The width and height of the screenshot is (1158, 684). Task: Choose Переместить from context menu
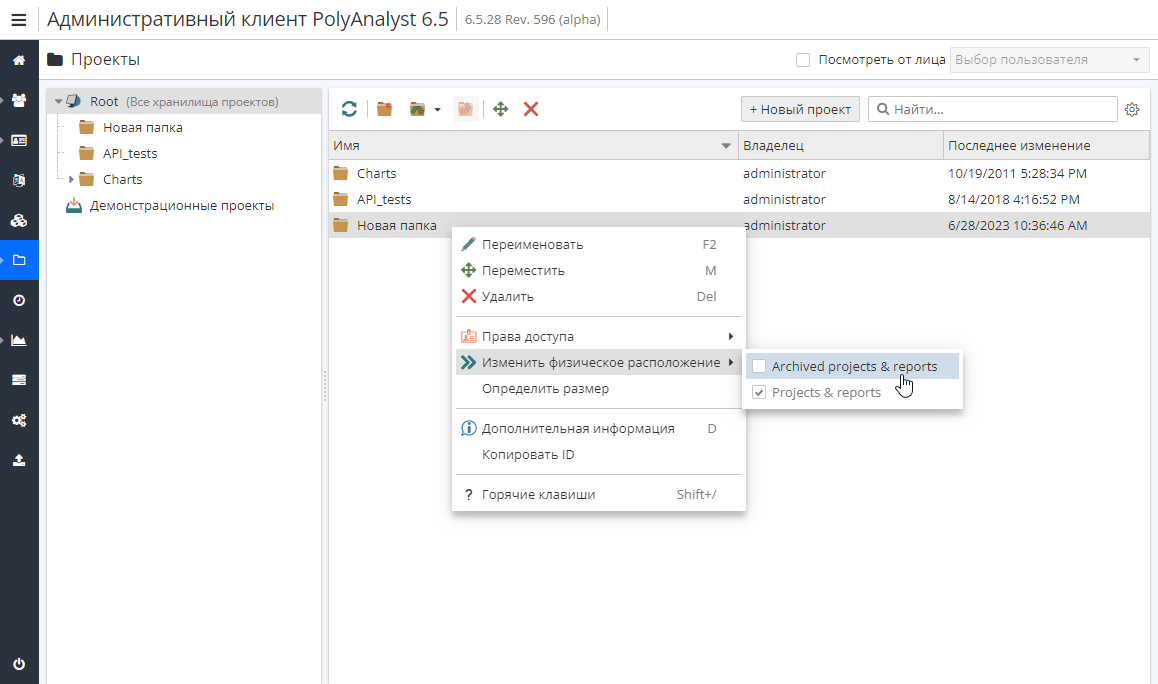click(x=599, y=270)
